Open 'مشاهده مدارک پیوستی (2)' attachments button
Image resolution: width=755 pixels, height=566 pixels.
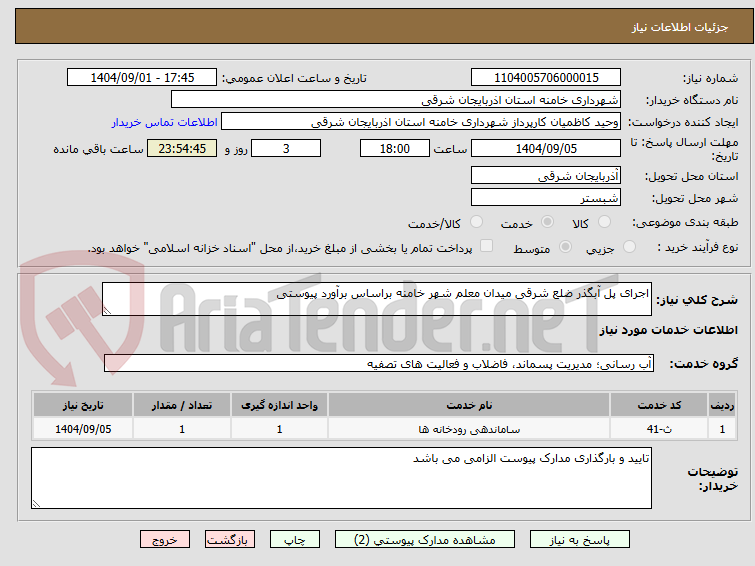(x=425, y=540)
